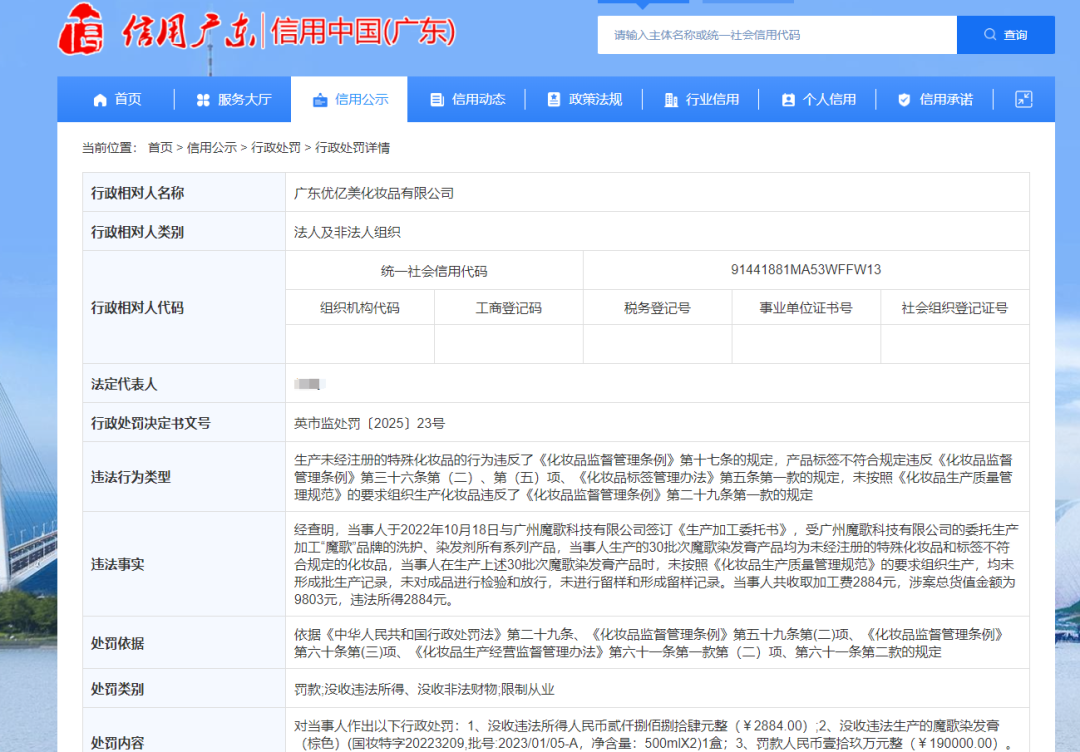Viewport: 1080px width, 752px height.
Task: Go to 信用公示 in the breadcrumb
Action: (x=212, y=148)
